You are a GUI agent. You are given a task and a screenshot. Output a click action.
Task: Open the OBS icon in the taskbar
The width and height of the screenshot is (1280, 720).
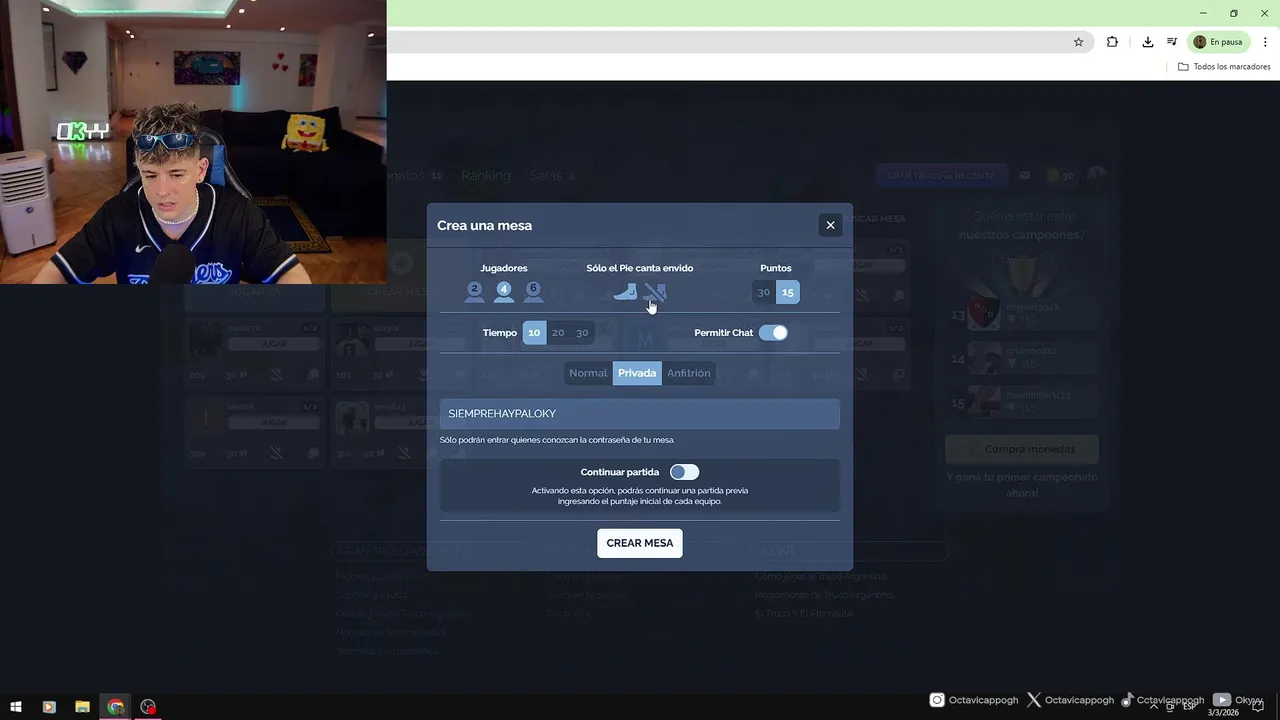point(149,707)
